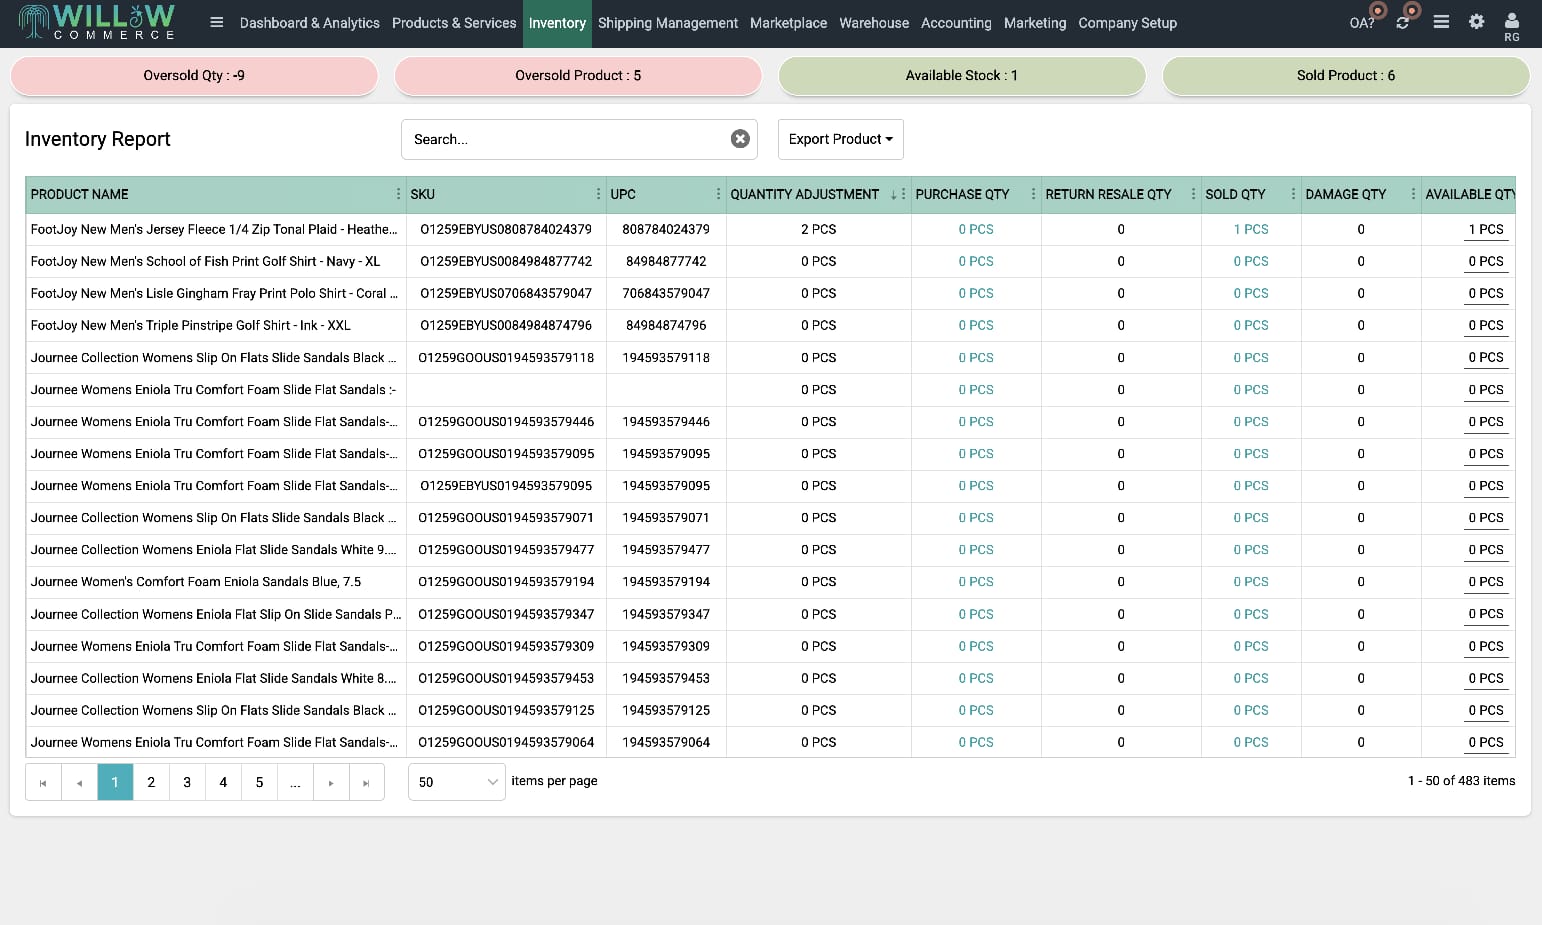Expand the Export Product dropdown
Viewport: 1542px width, 925px height.
(x=840, y=139)
